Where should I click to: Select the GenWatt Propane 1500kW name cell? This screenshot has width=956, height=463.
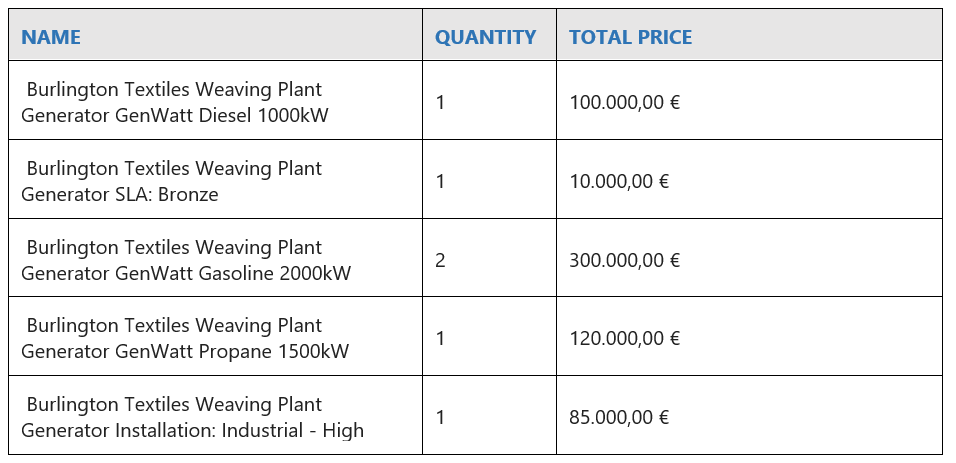(185, 338)
